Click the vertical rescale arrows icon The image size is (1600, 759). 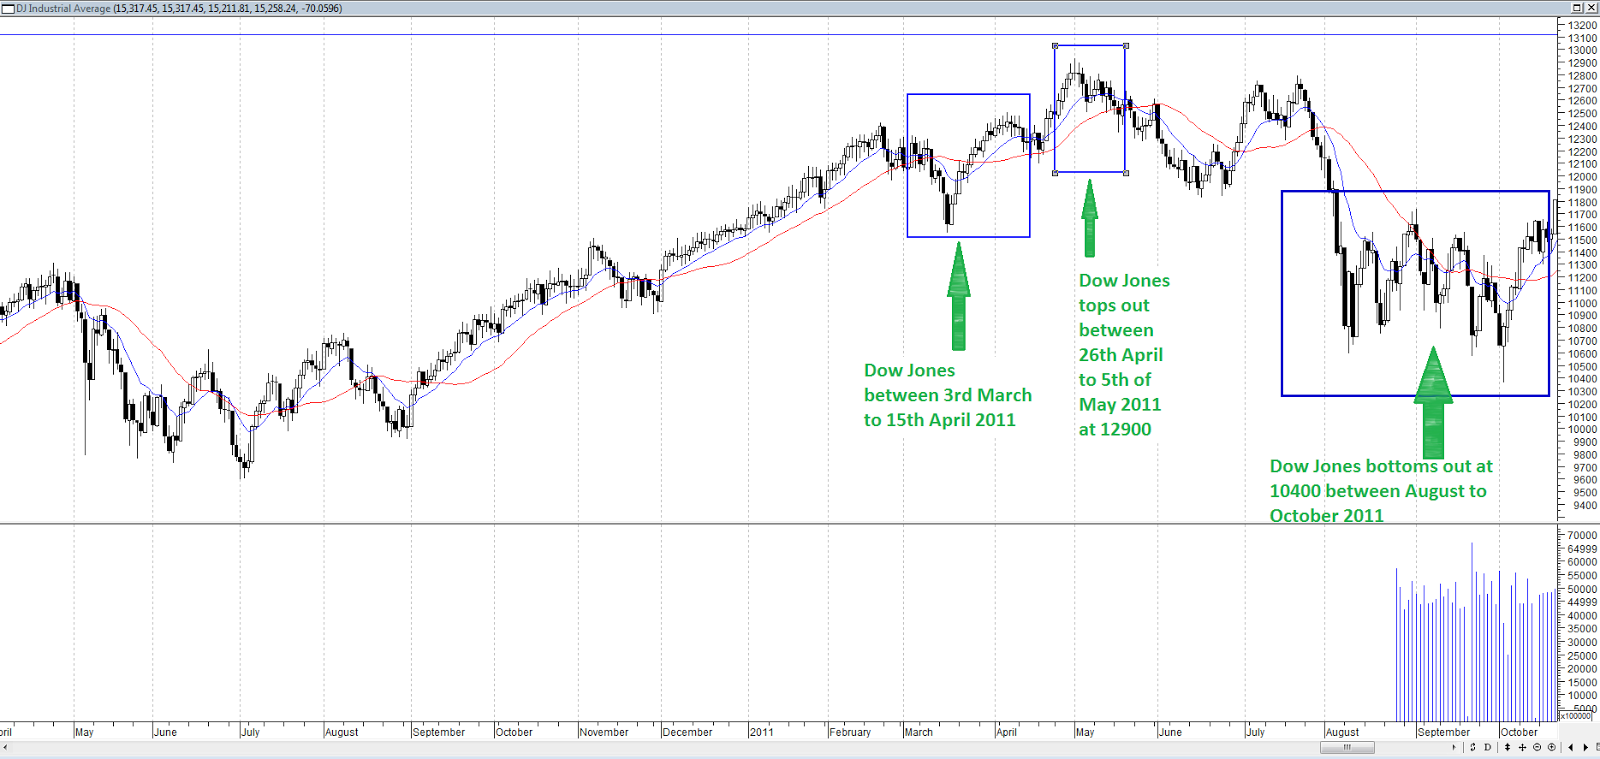[1507, 747]
